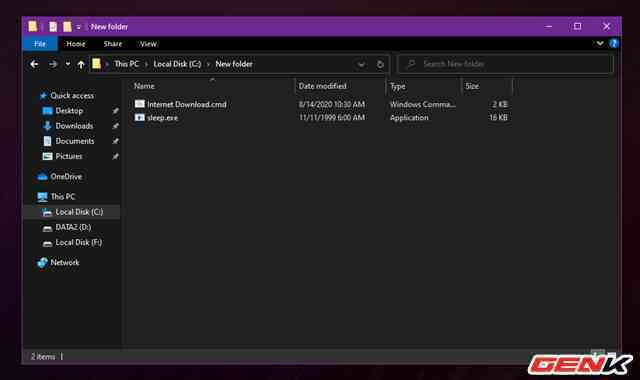The width and height of the screenshot is (640, 380).
Task: Sort files by Type column
Action: point(398,86)
